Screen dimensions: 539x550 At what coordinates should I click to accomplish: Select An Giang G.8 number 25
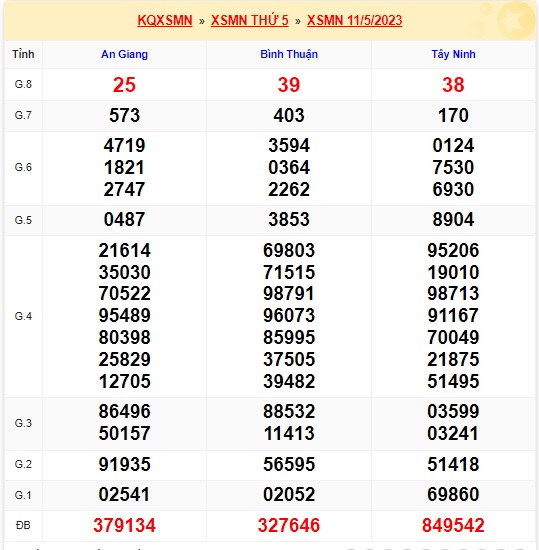click(x=124, y=85)
